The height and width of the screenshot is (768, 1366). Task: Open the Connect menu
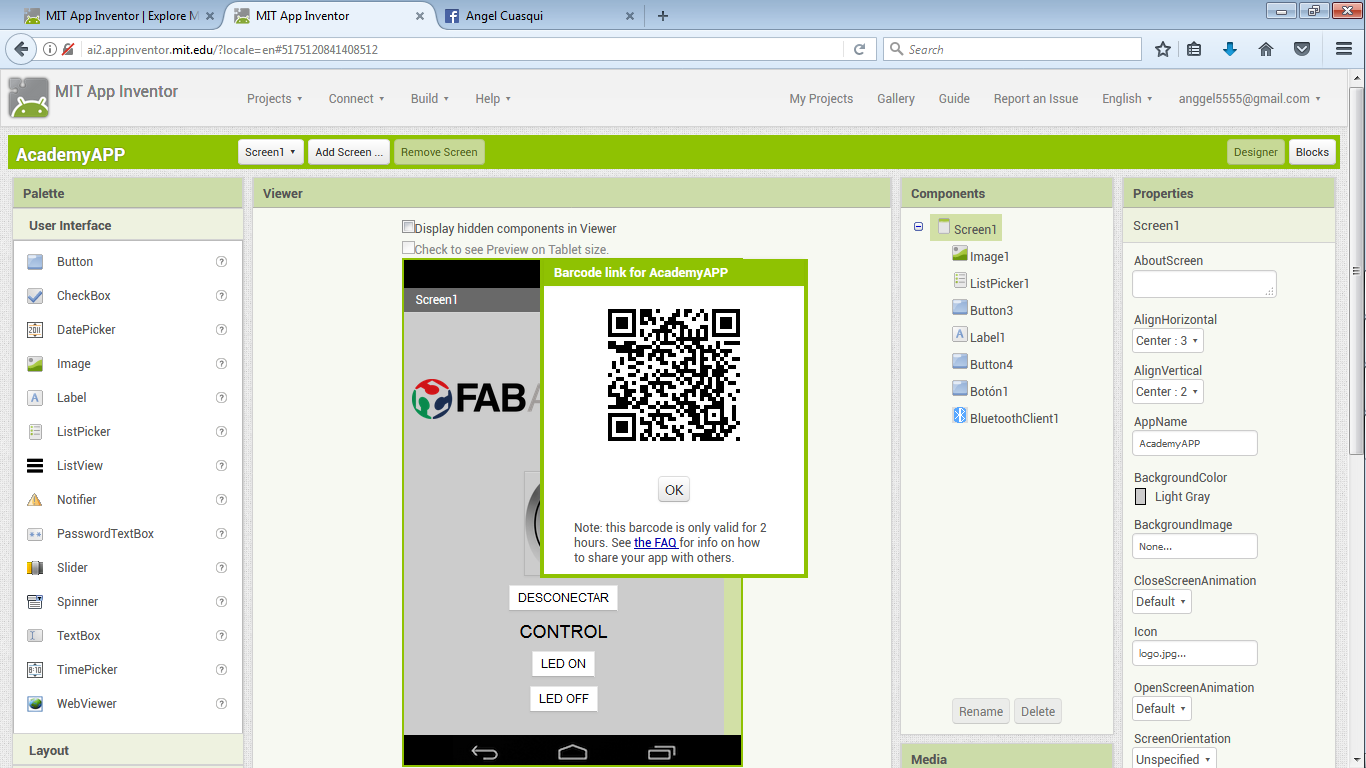pyautogui.click(x=357, y=99)
